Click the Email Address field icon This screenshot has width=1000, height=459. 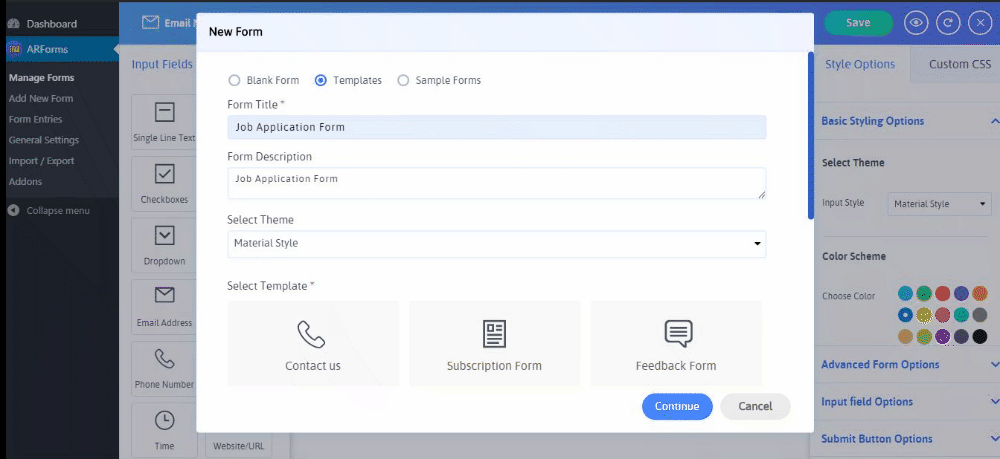(164, 296)
